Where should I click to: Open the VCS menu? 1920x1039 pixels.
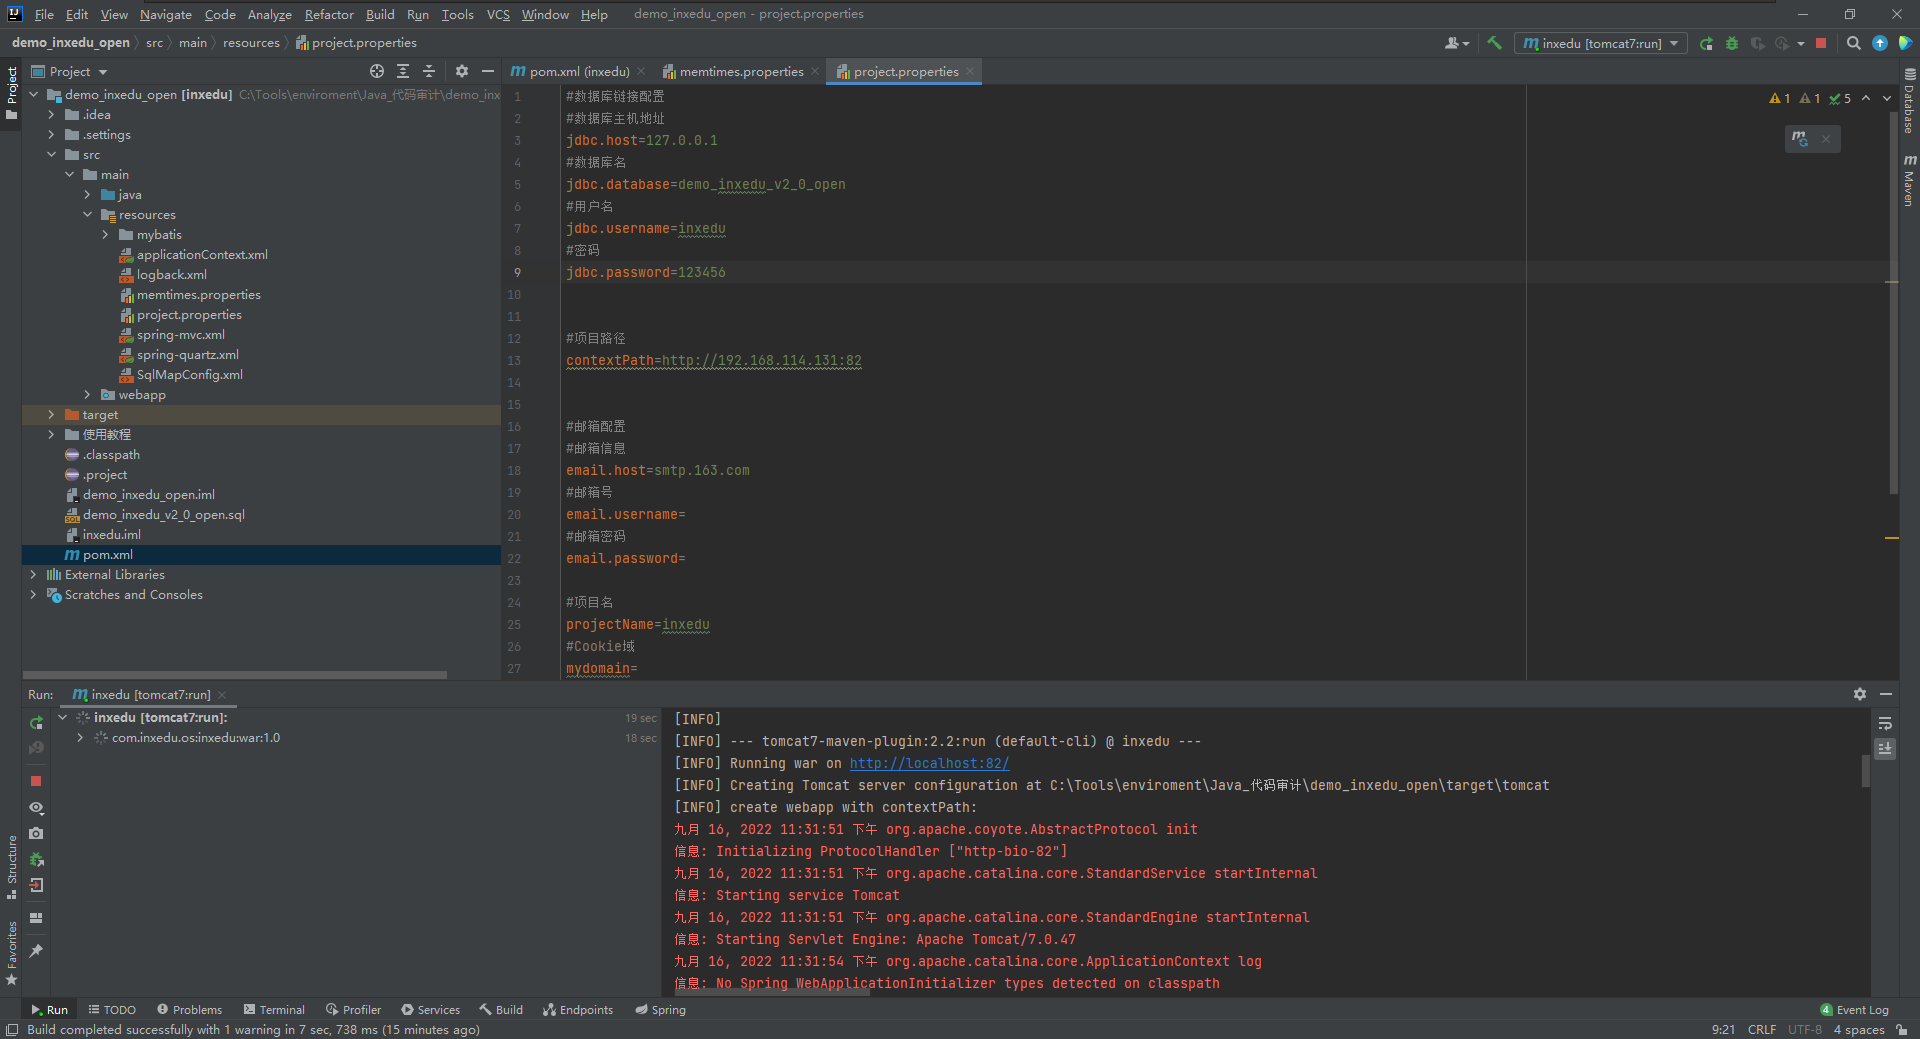click(498, 14)
